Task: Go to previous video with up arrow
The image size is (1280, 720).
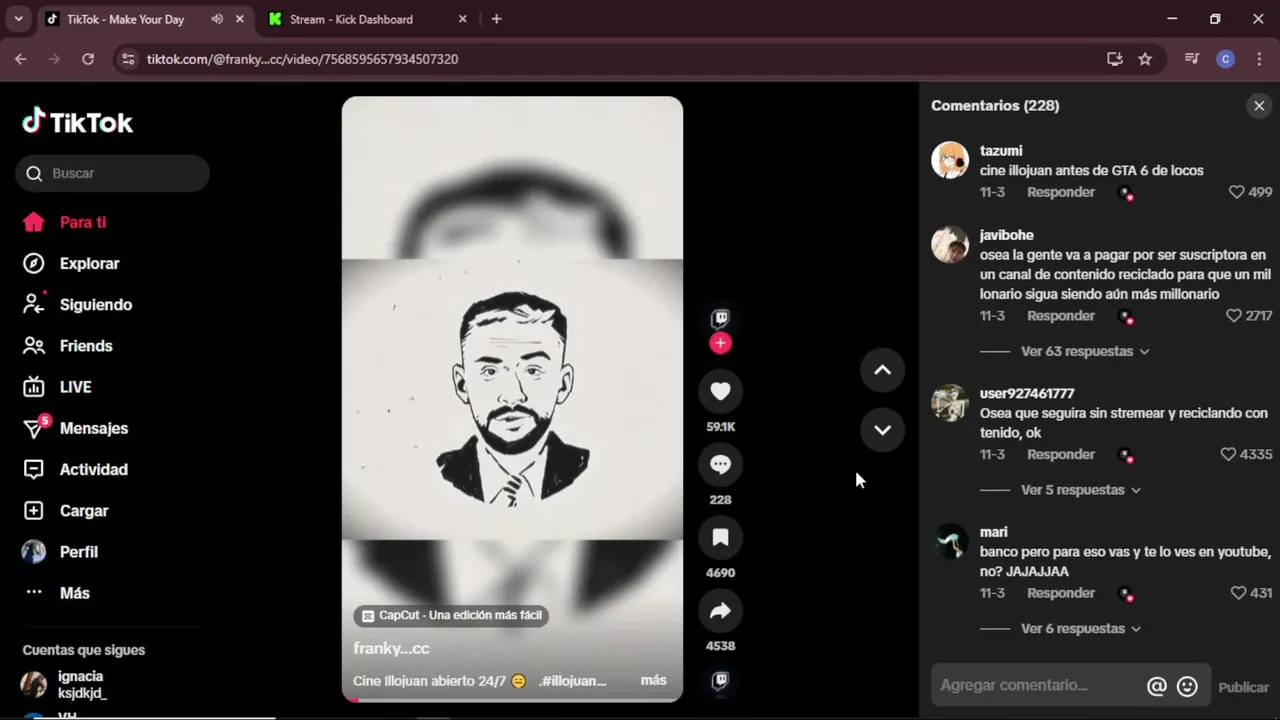Action: (x=882, y=370)
